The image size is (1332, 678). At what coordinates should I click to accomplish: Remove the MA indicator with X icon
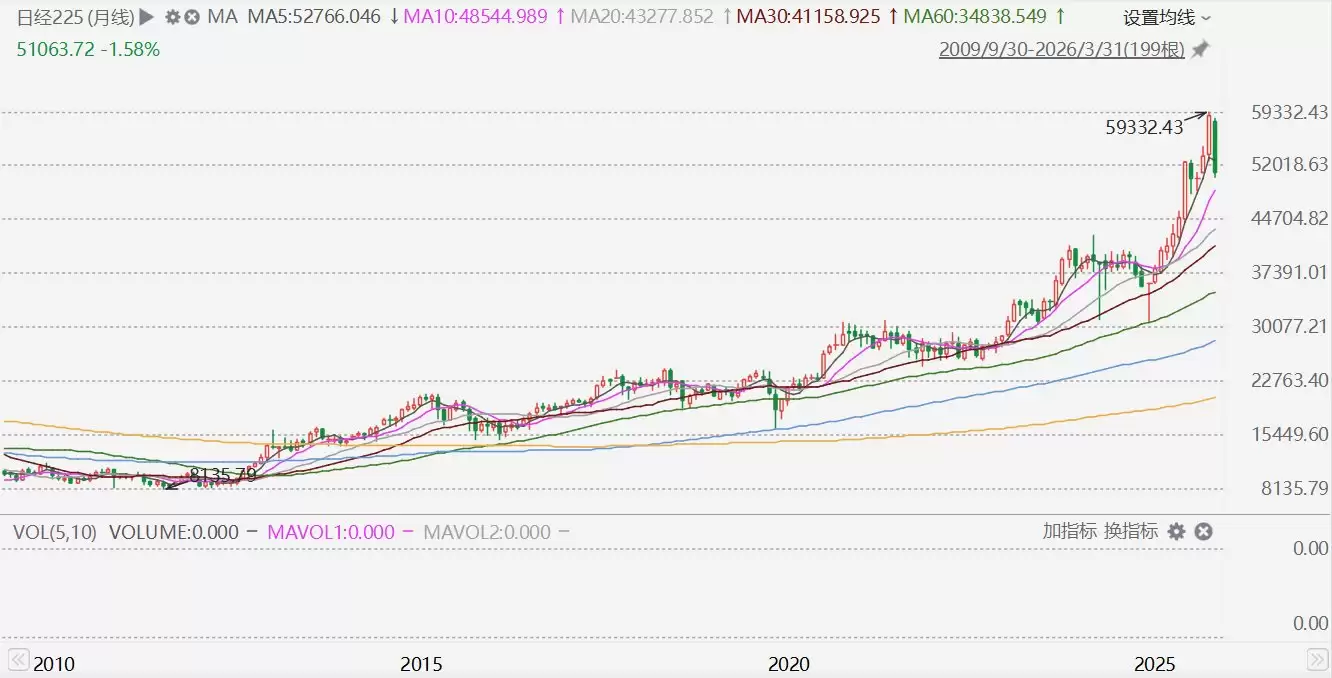192,17
